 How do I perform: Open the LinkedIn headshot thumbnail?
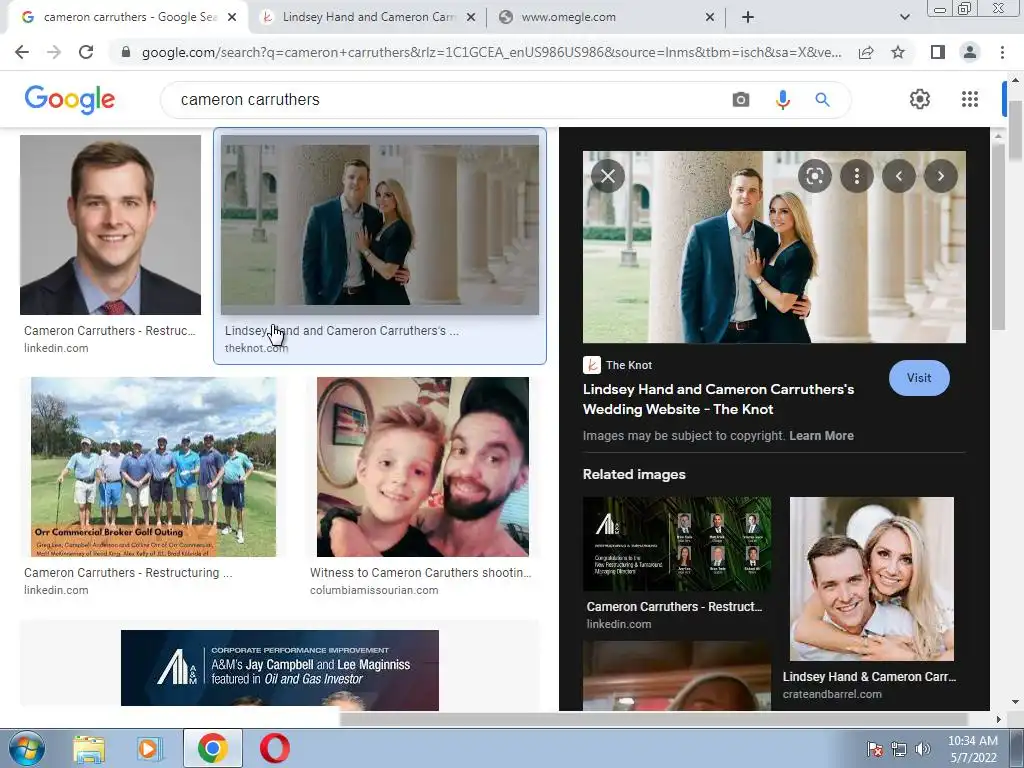pyautogui.click(x=110, y=225)
